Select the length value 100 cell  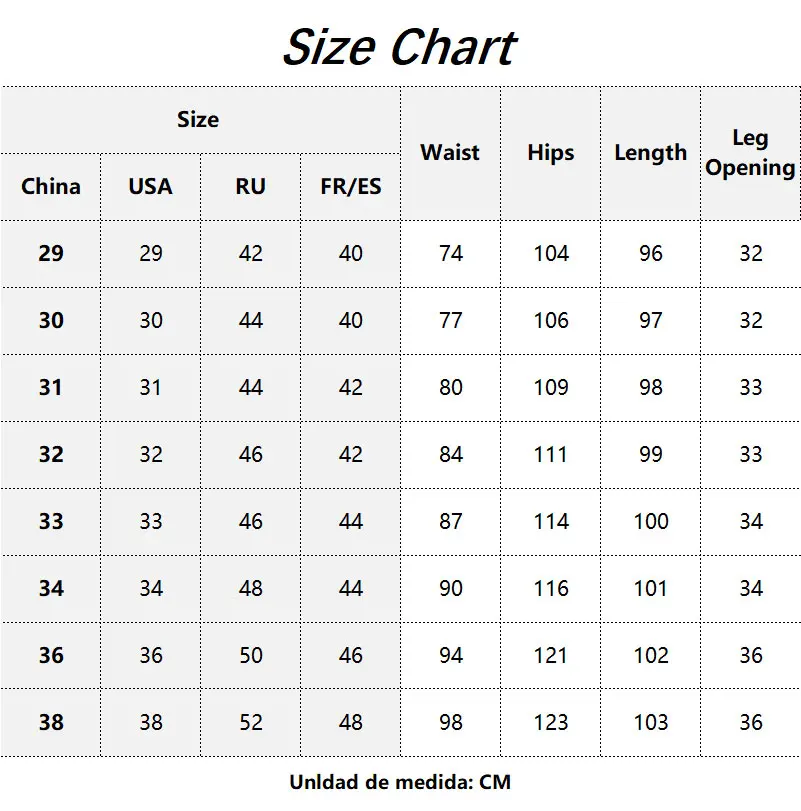(650, 521)
